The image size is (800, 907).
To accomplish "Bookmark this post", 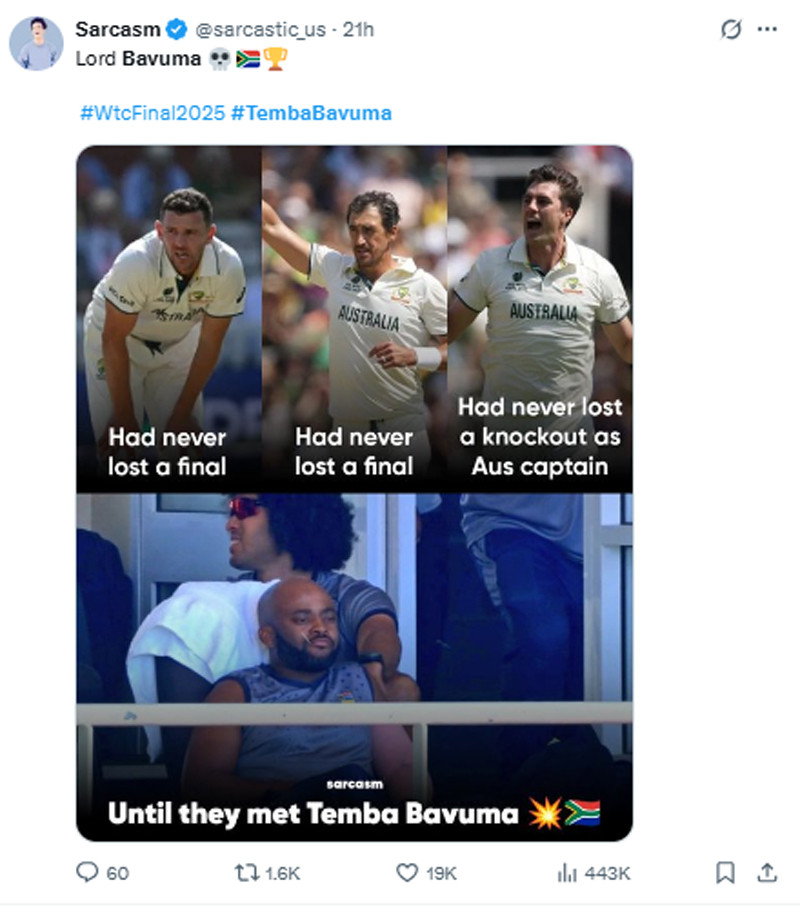I will pyautogui.click(x=725, y=872).
